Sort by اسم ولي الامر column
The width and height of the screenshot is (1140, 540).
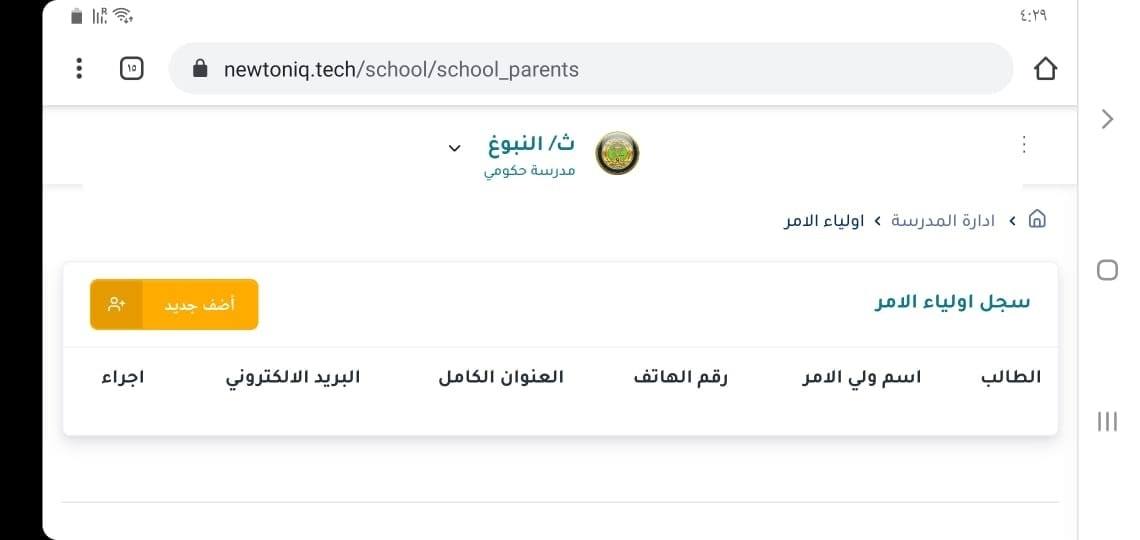coord(862,378)
